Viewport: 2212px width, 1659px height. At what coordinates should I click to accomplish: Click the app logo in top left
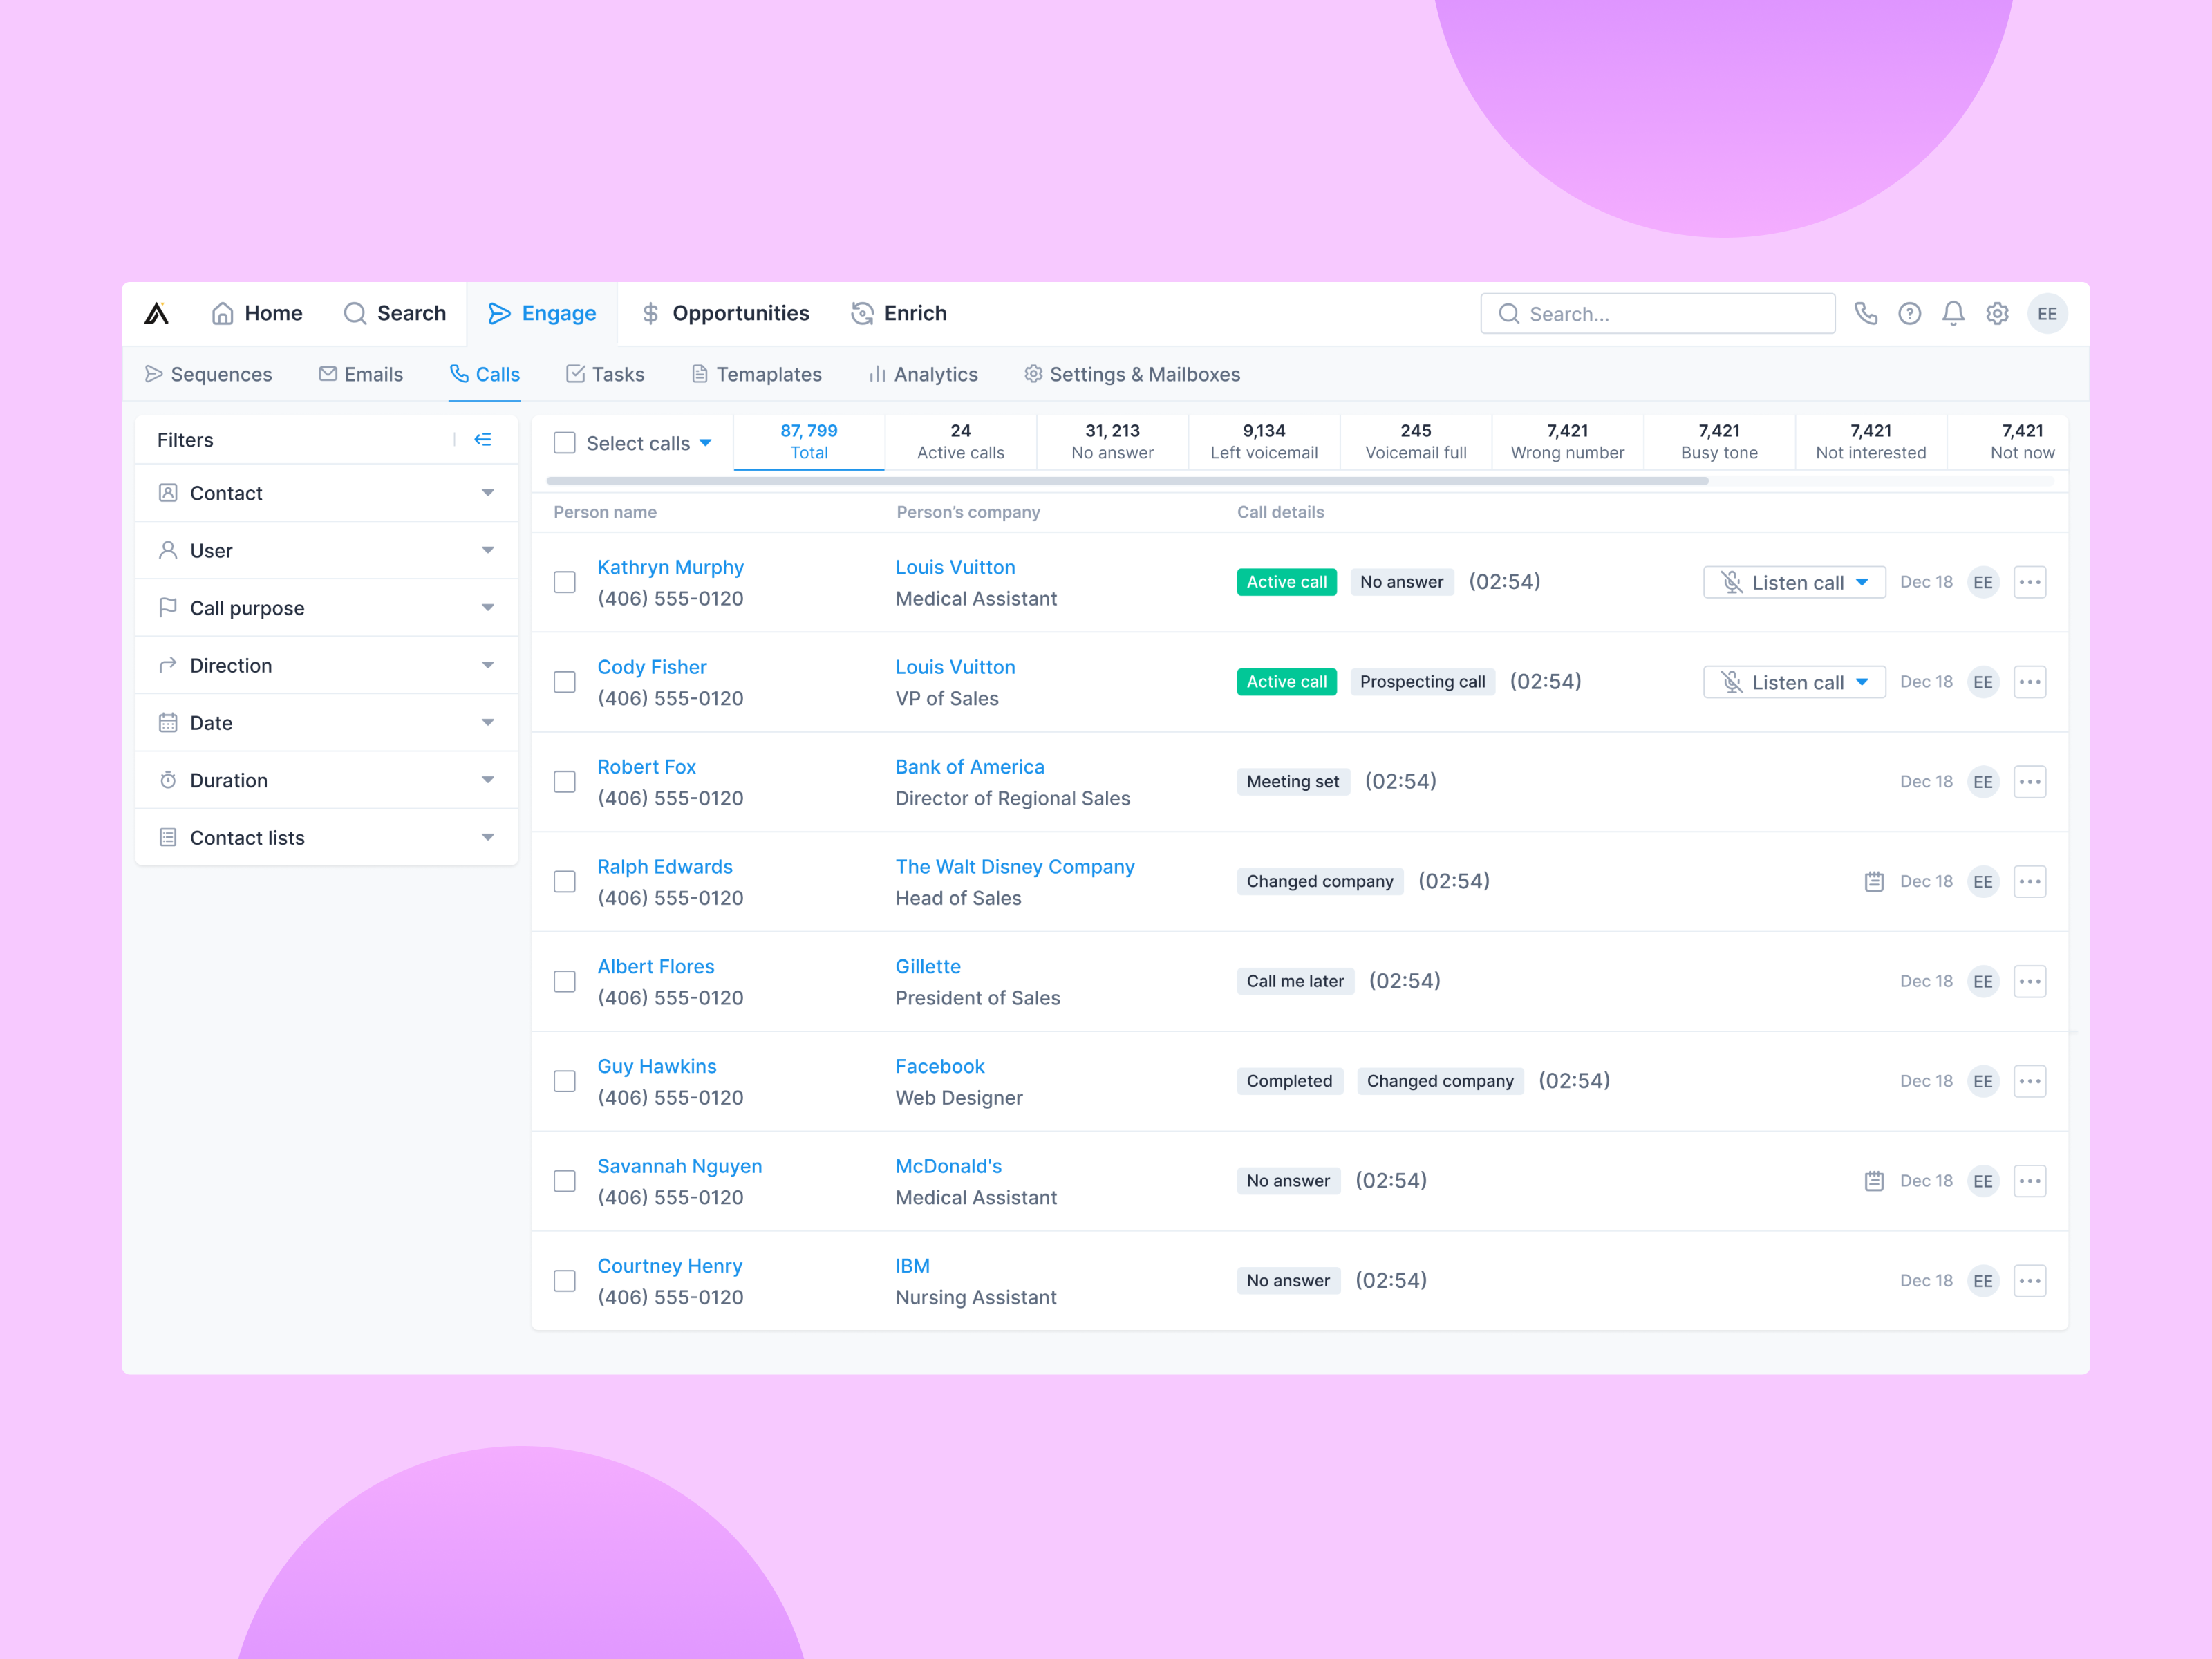(x=157, y=314)
